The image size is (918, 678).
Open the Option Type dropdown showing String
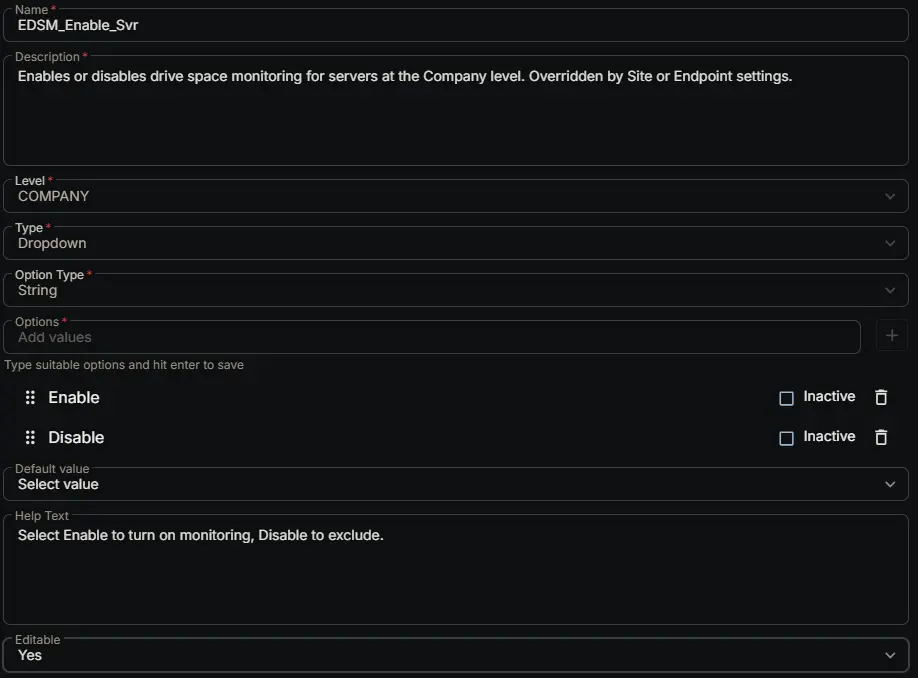click(x=455, y=290)
